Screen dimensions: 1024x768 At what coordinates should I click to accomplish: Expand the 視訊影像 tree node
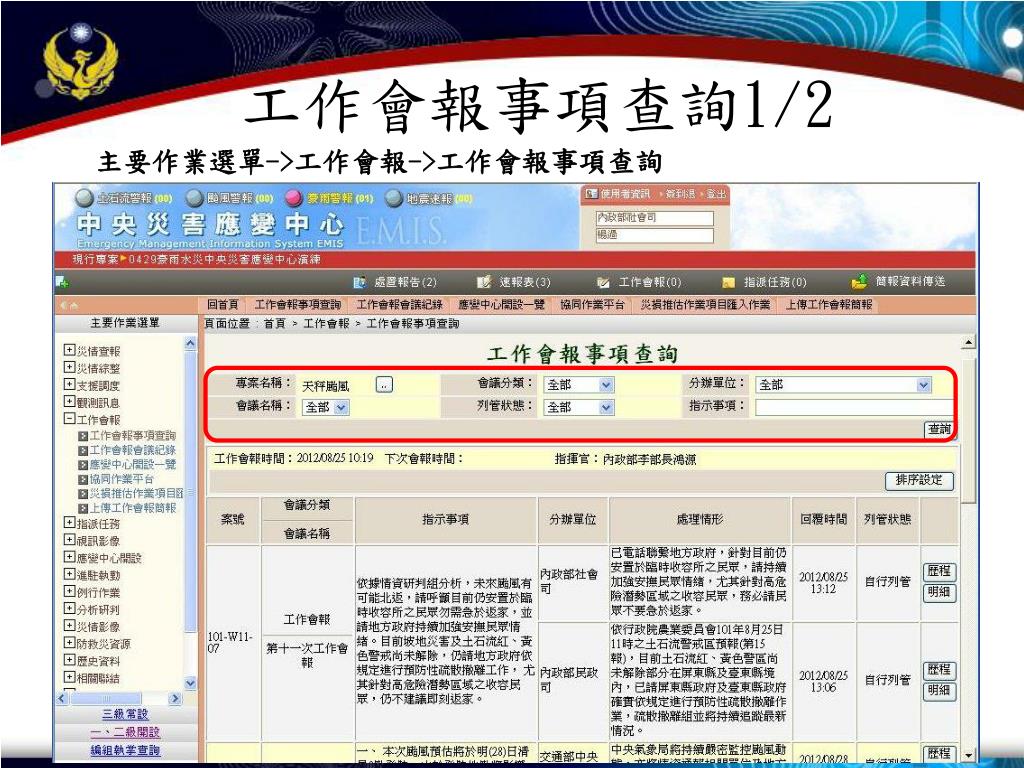point(69,539)
